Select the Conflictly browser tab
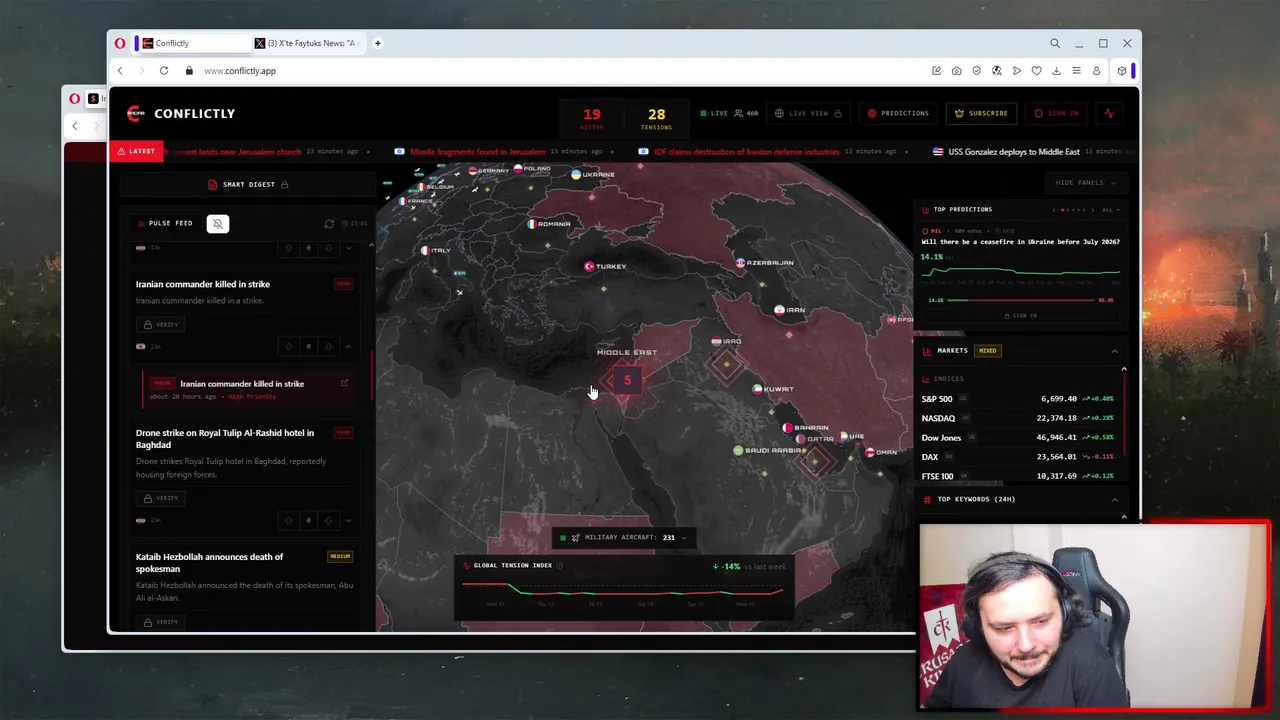This screenshot has width=1280, height=720. coord(194,43)
